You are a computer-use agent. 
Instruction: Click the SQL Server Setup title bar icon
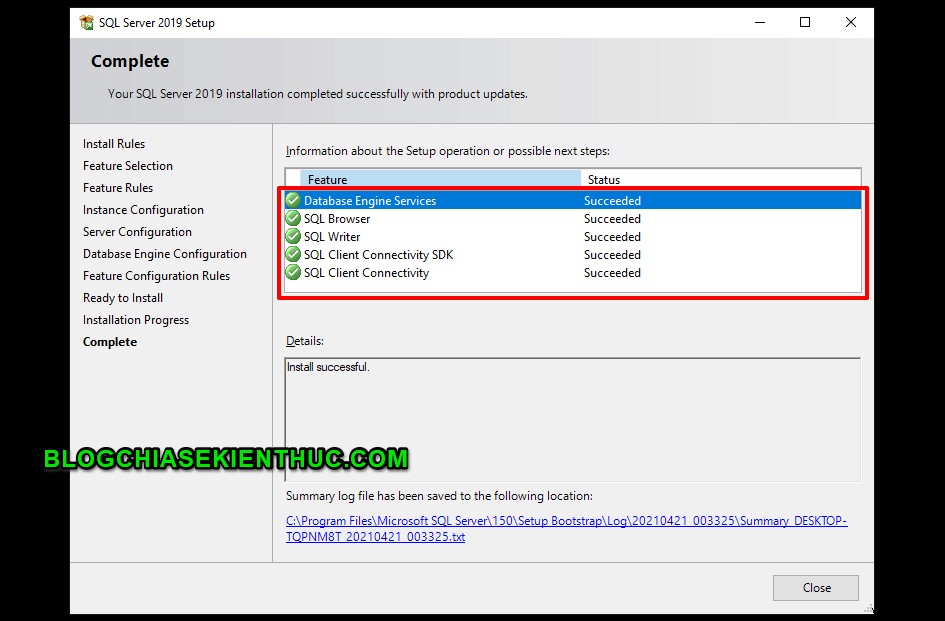tap(87, 23)
